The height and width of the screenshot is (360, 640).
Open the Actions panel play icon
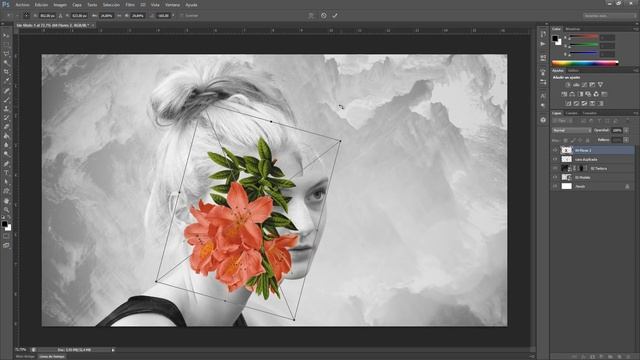(543, 44)
